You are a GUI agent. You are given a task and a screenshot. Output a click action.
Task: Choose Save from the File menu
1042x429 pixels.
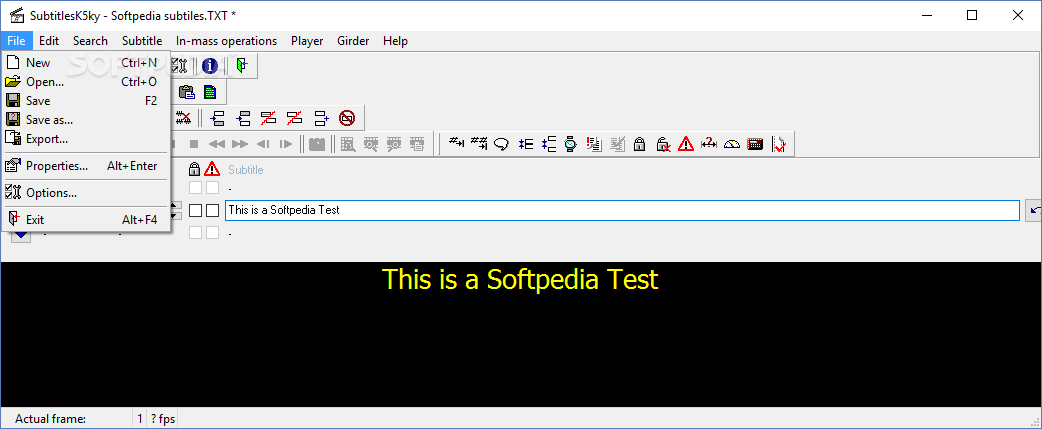click(86, 101)
